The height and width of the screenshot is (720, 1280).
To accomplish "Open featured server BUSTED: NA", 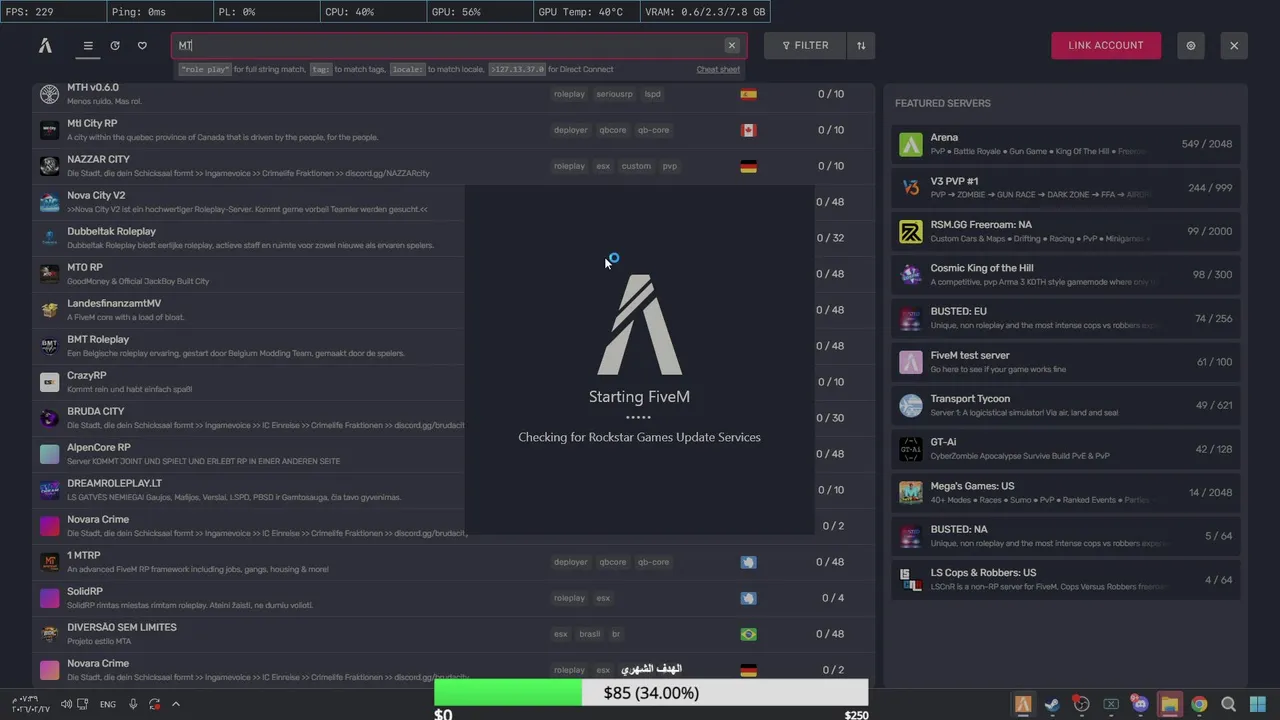I will tap(1066, 536).
